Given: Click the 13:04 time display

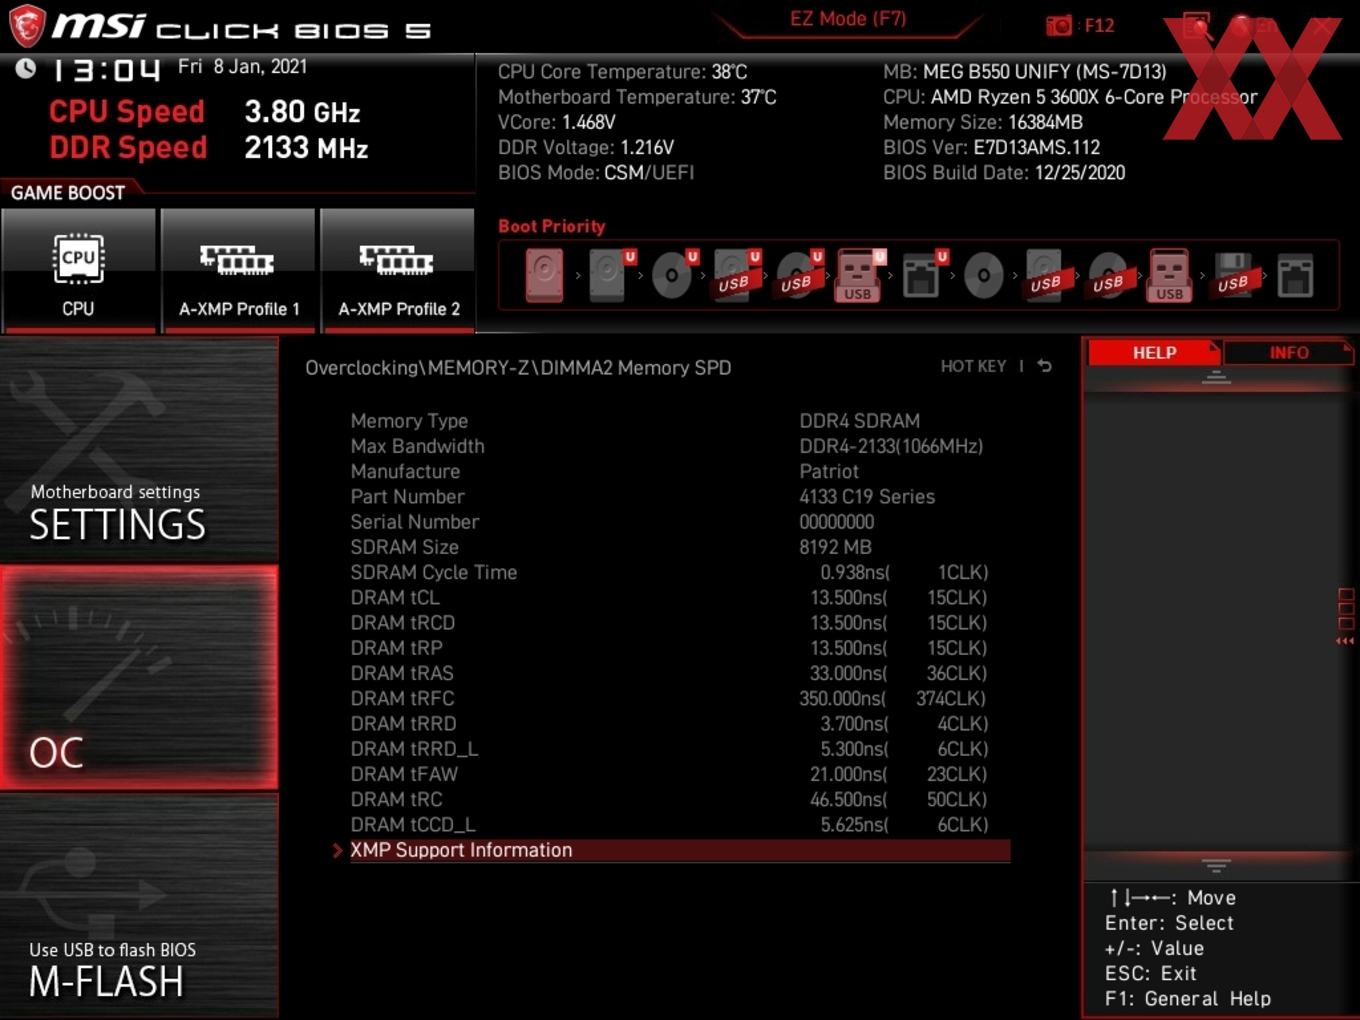Looking at the screenshot, I should [x=106, y=70].
